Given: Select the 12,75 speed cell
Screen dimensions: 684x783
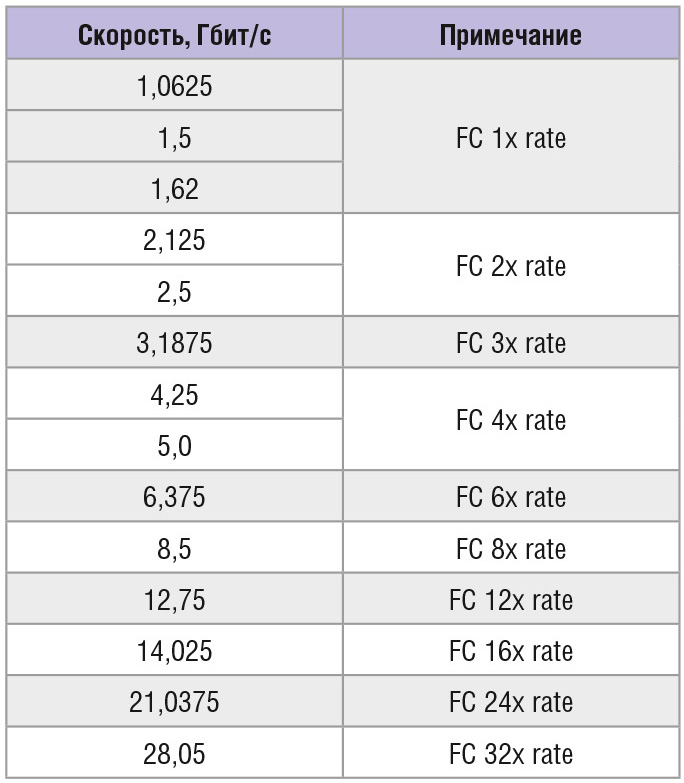Looking at the screenshot, I should [x=175, y=600].
